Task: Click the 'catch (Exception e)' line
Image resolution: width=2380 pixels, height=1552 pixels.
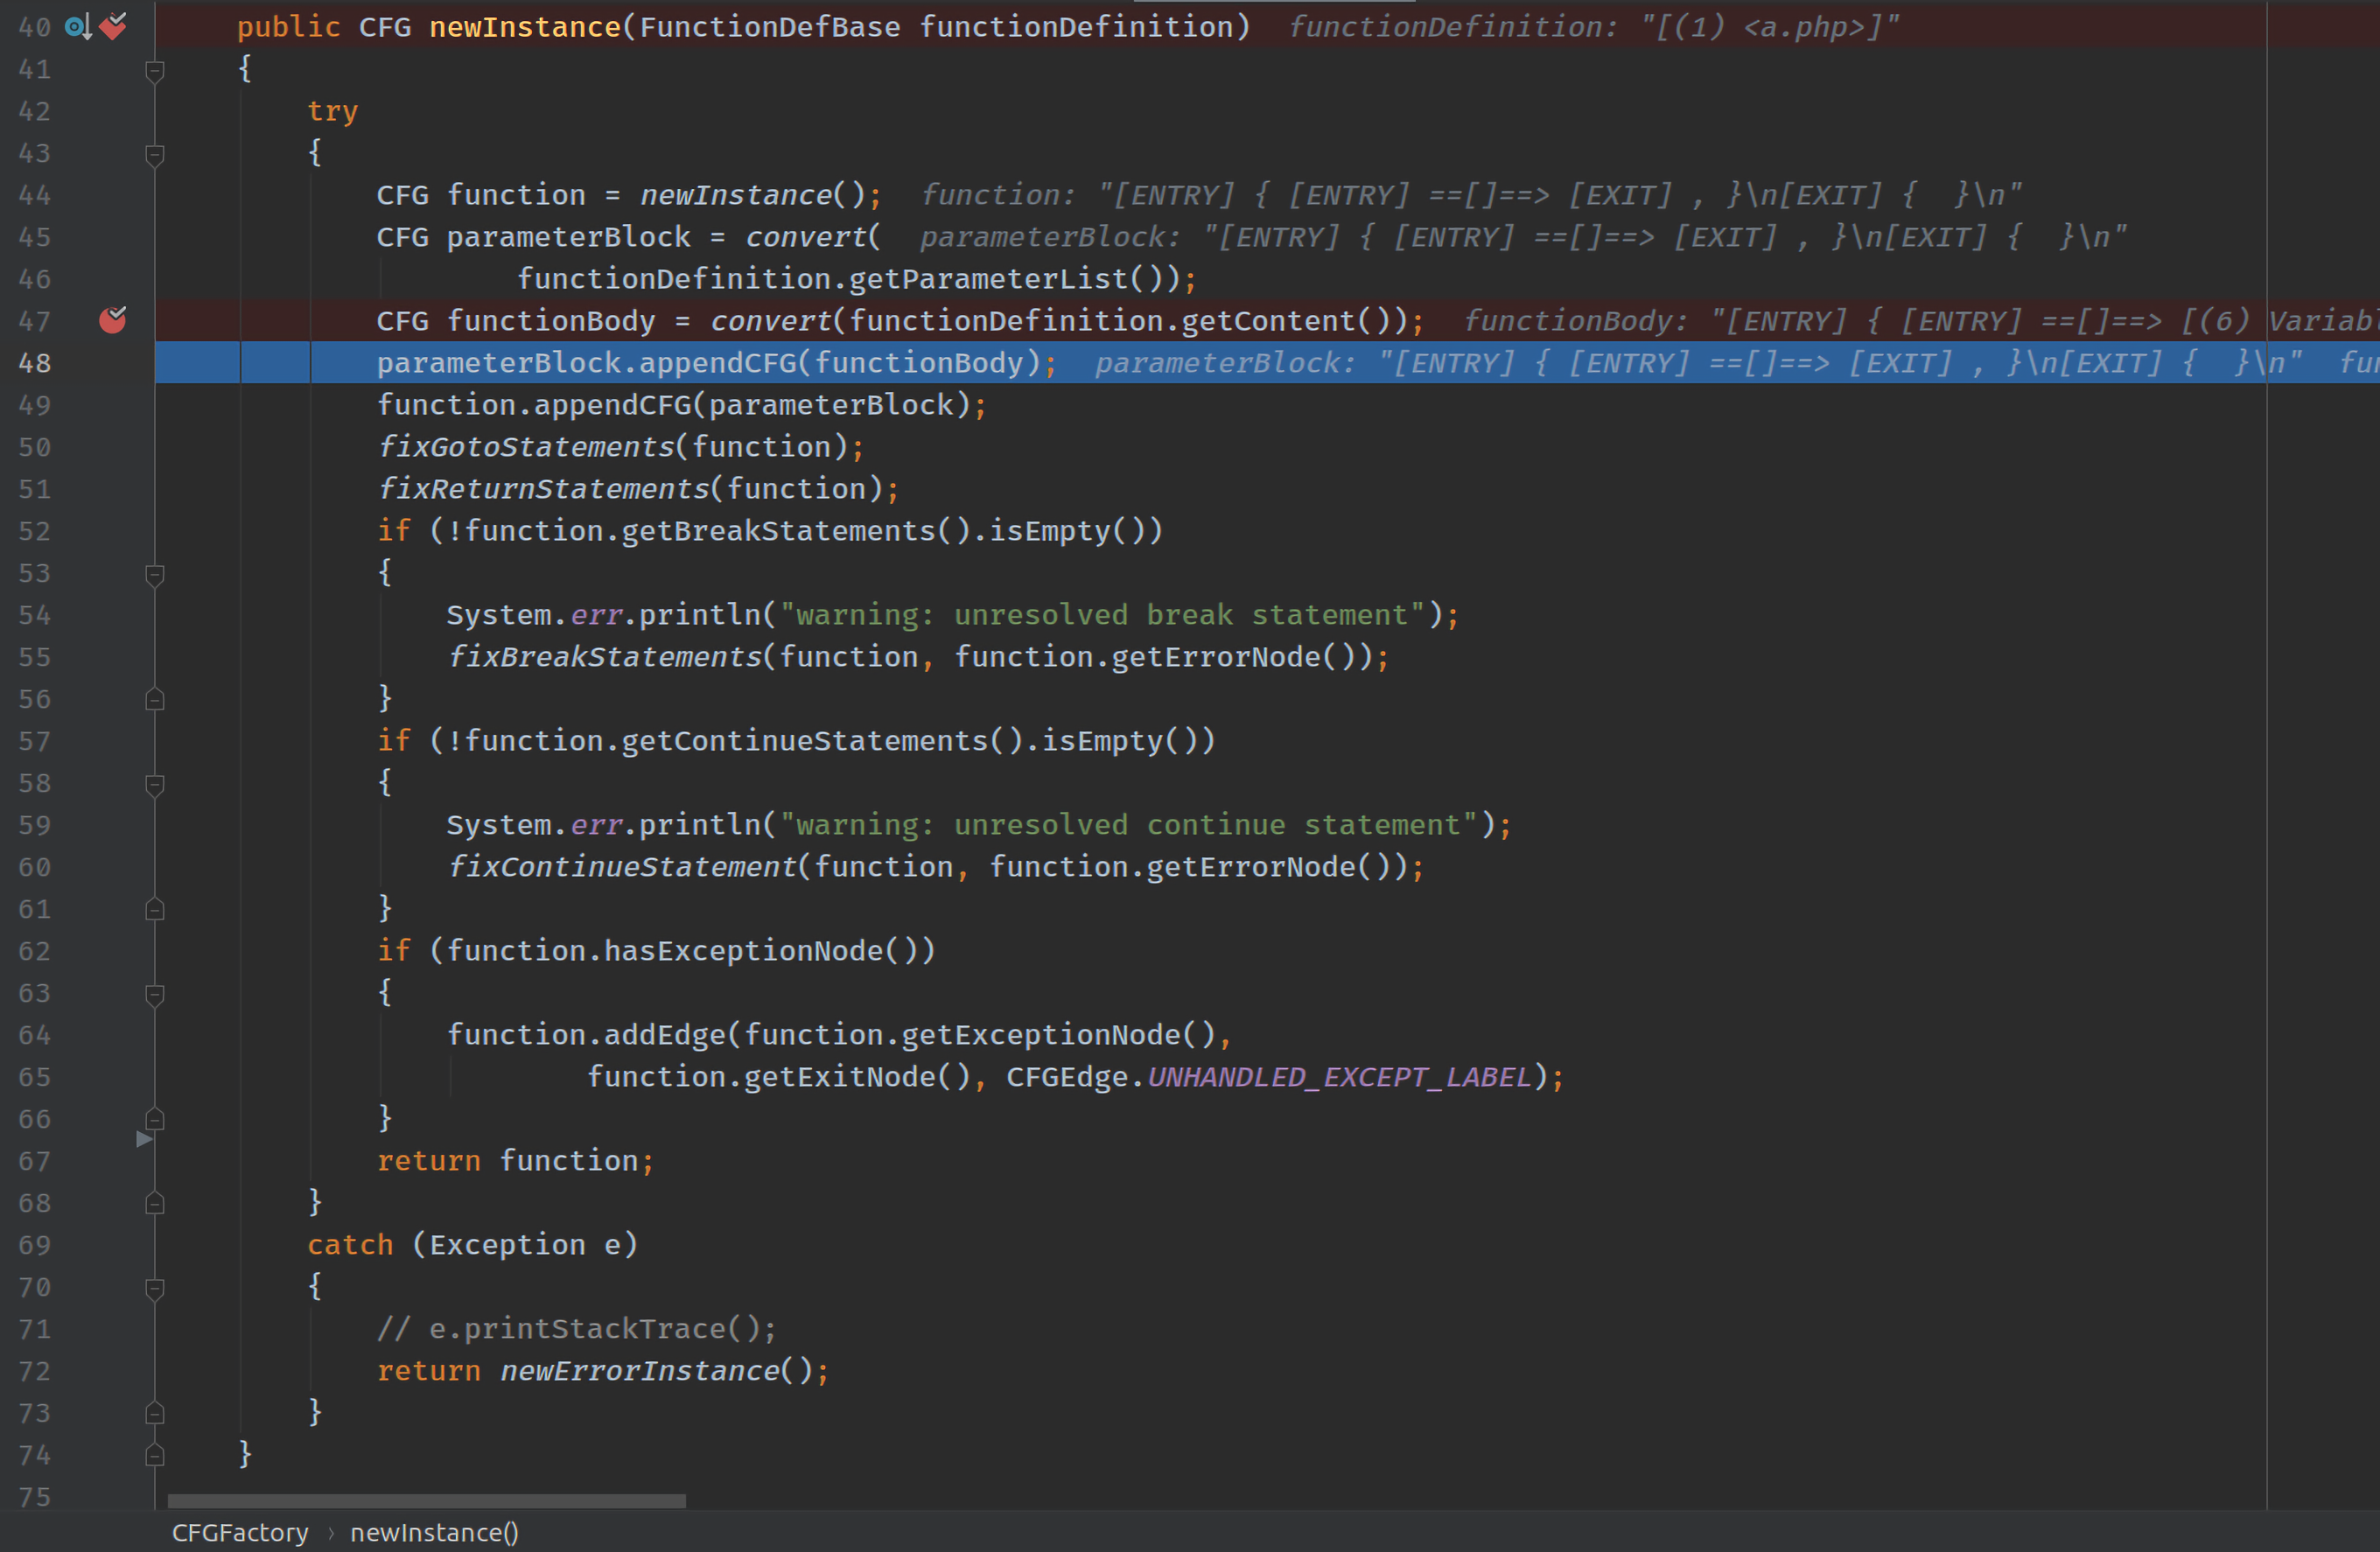Action: pos(472,1245)
